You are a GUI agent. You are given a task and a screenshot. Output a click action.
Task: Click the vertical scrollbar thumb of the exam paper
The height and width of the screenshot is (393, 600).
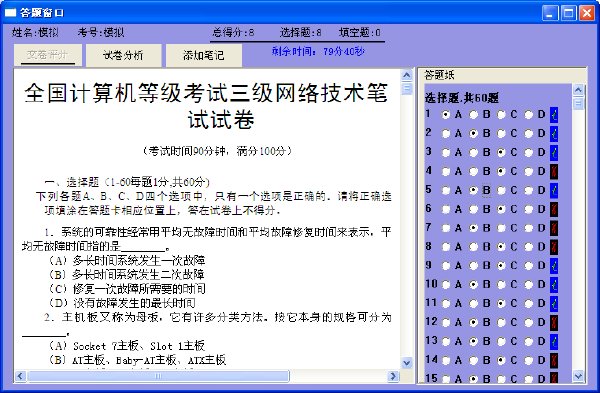(407, 88)
